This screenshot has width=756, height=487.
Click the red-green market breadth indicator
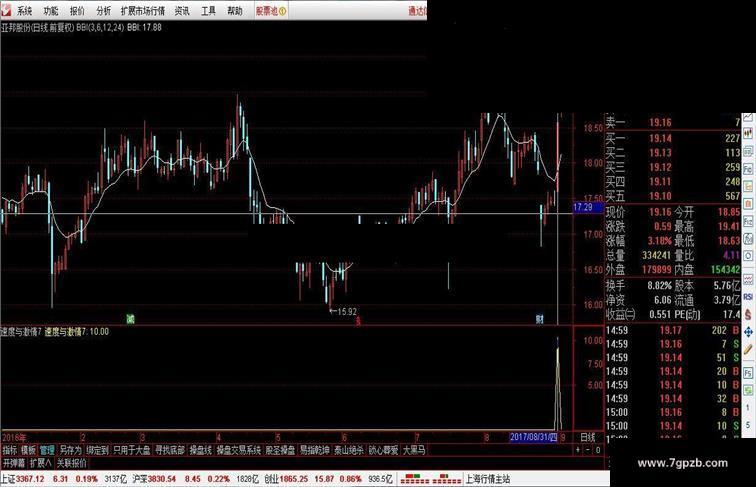[430, 479]
